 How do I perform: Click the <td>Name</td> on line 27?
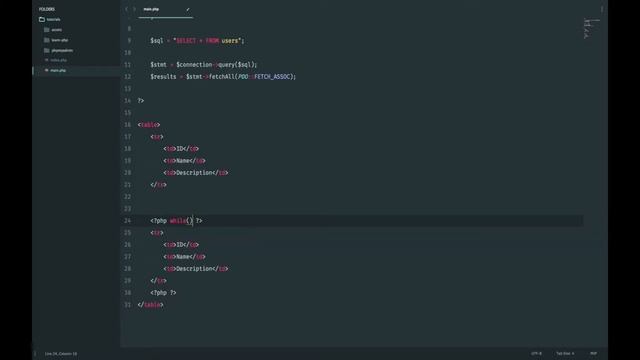pos(184,256)
